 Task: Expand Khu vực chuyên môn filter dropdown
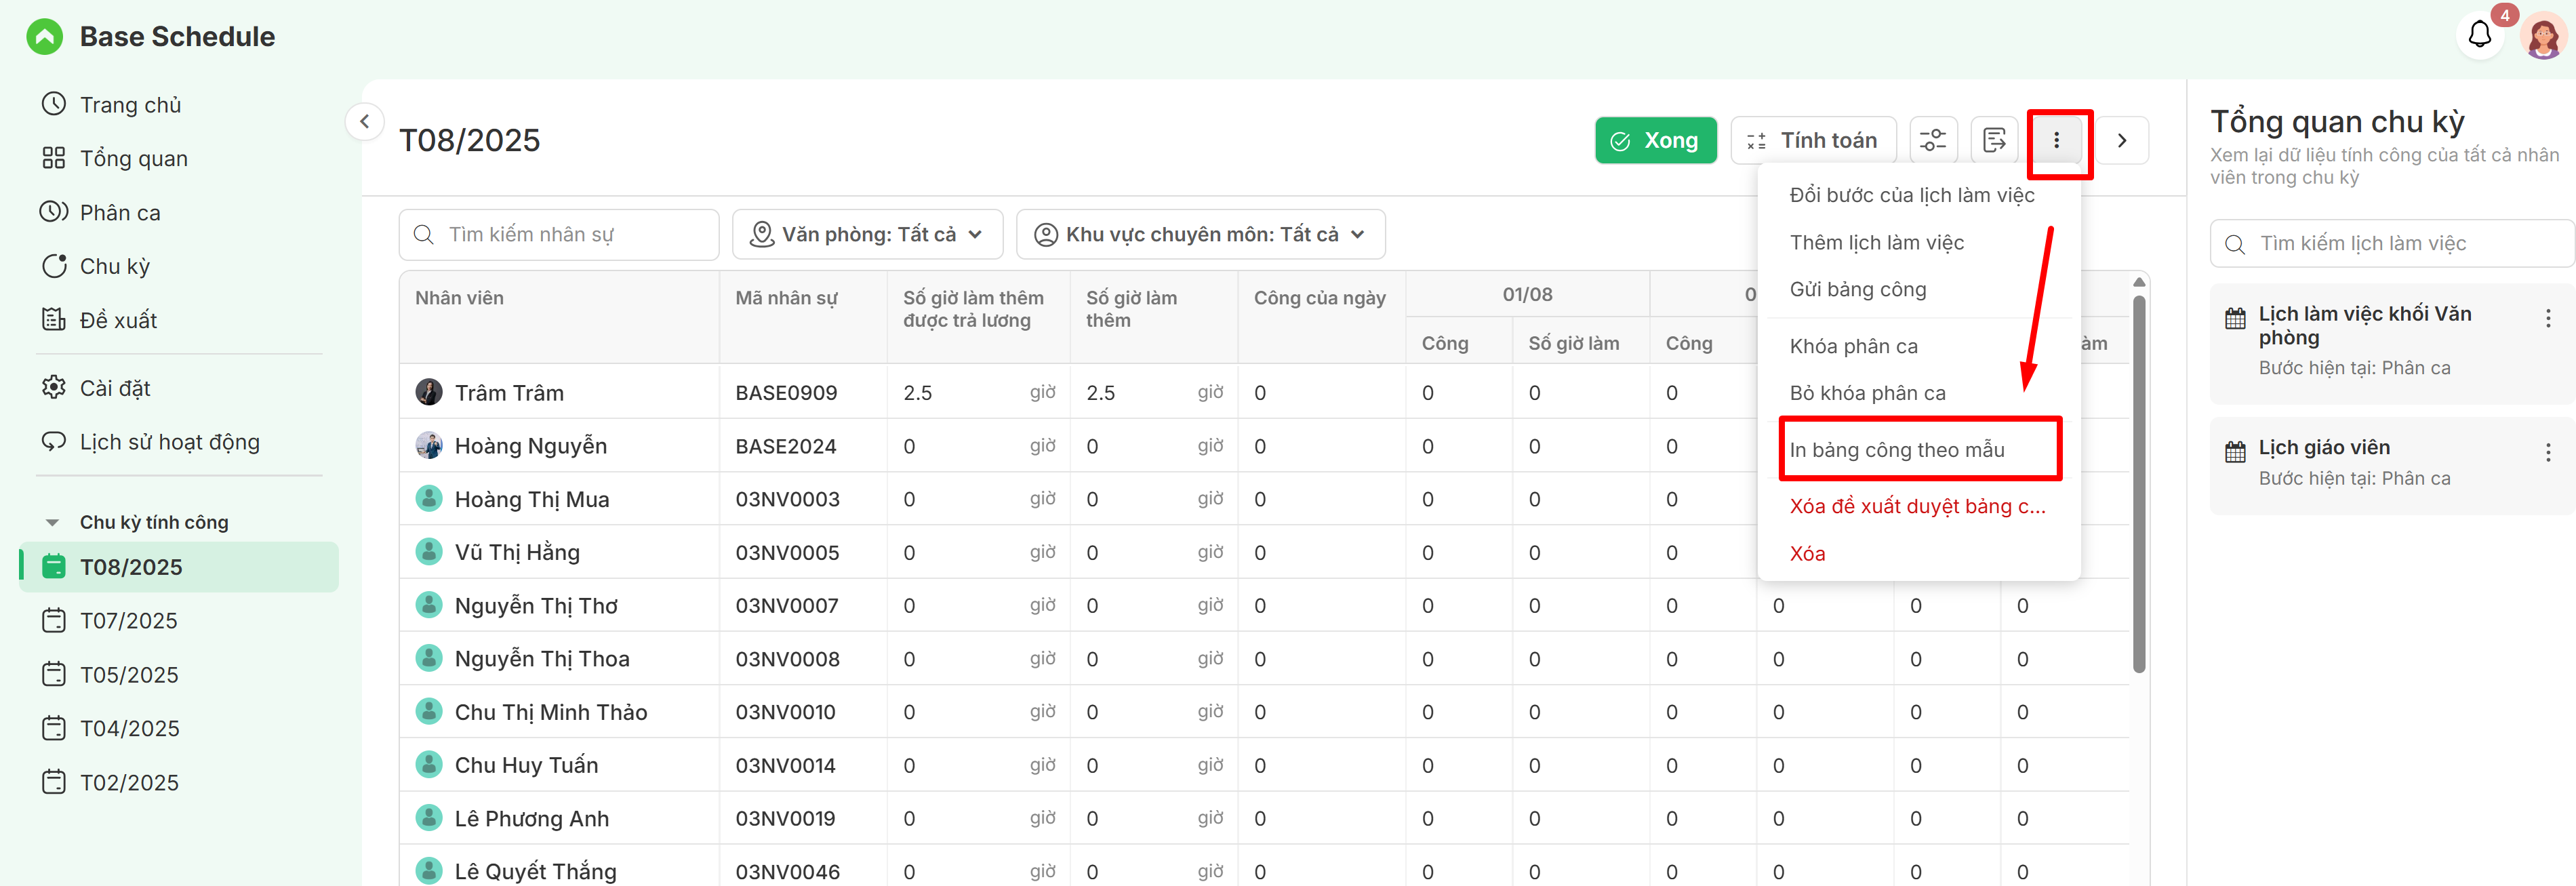1200,234
